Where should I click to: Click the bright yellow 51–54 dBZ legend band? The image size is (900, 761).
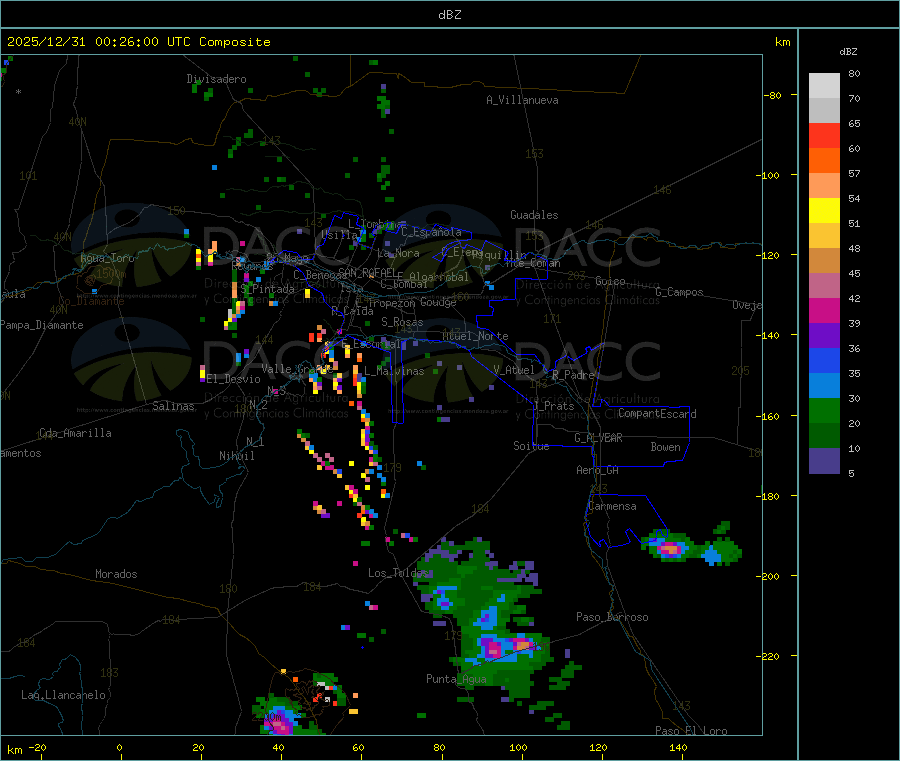click(x=824, y=211)
